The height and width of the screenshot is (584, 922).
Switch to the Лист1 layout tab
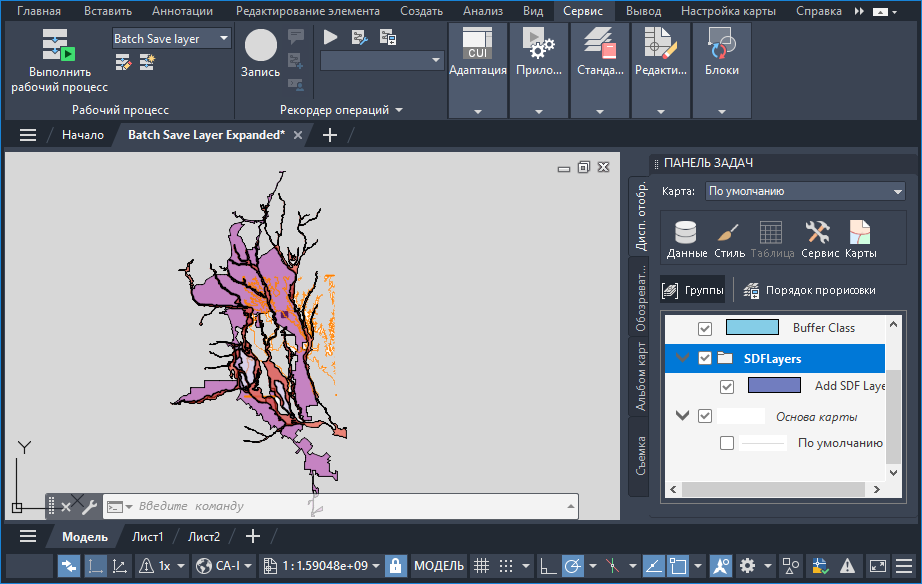[x=148, y=536]
